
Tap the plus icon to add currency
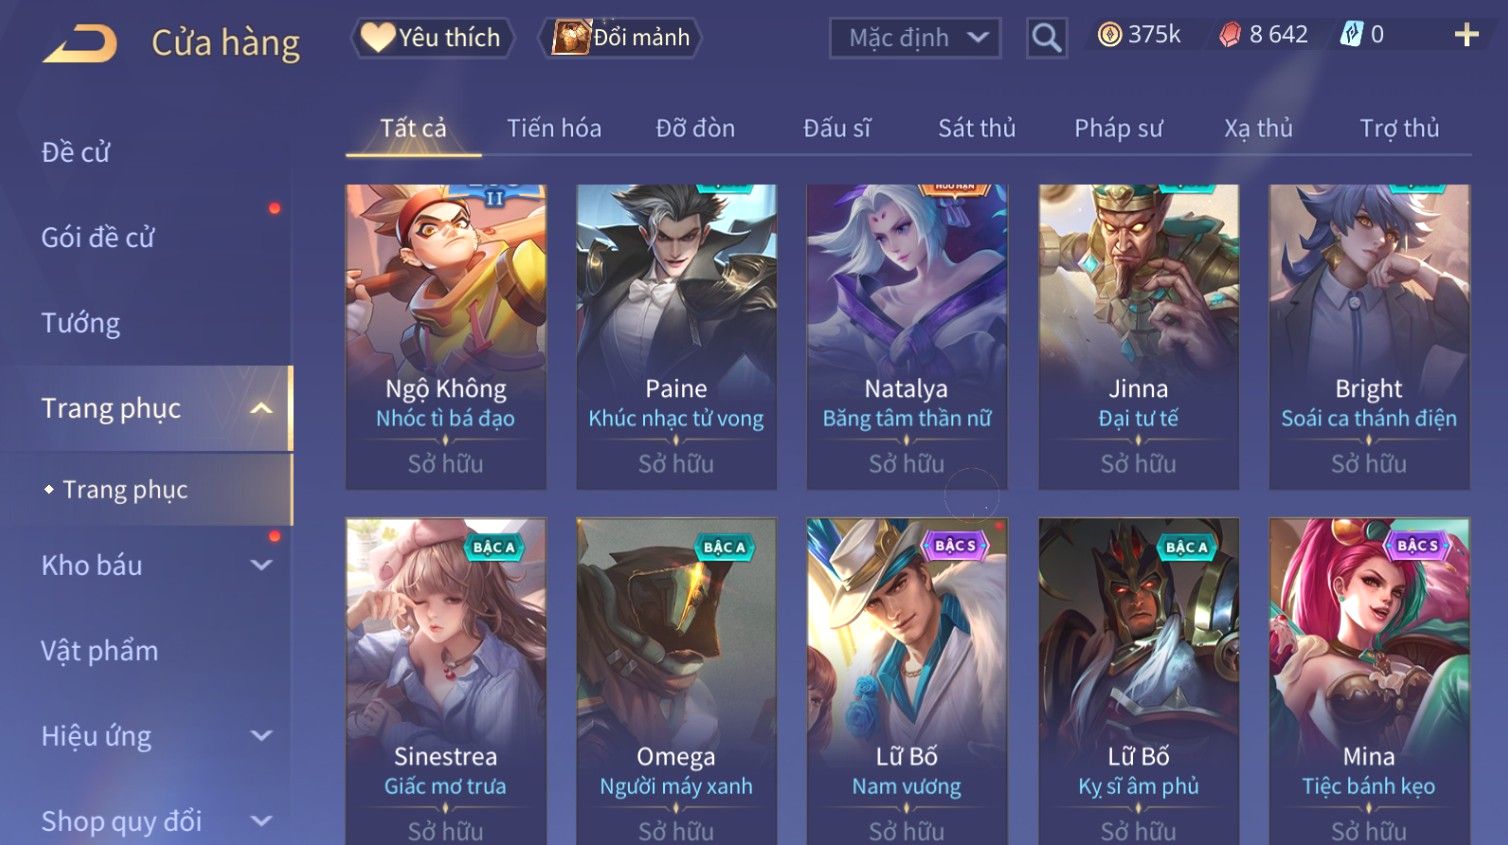[x=1466, y=35]
